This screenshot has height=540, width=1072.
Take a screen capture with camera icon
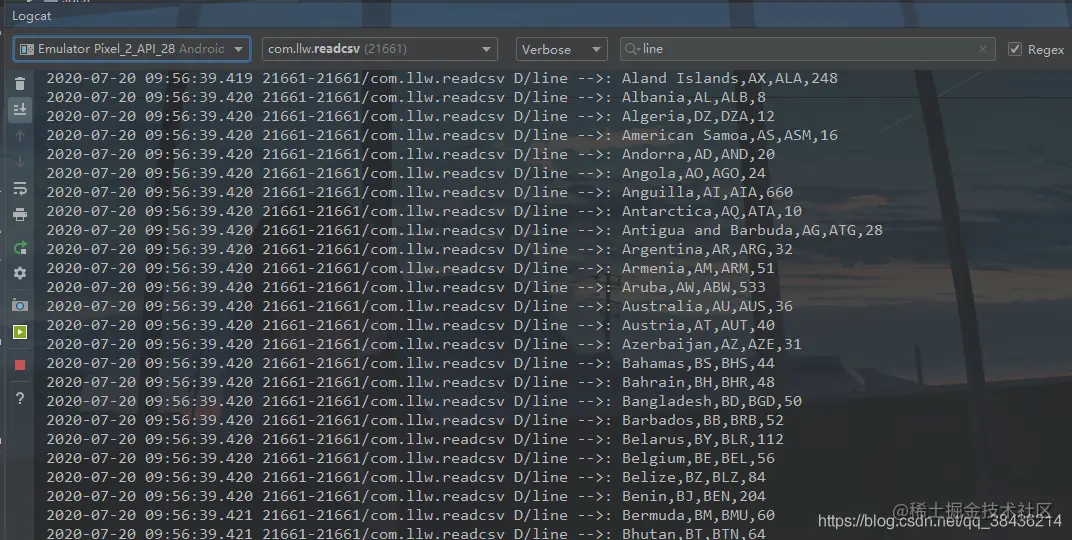20,306
